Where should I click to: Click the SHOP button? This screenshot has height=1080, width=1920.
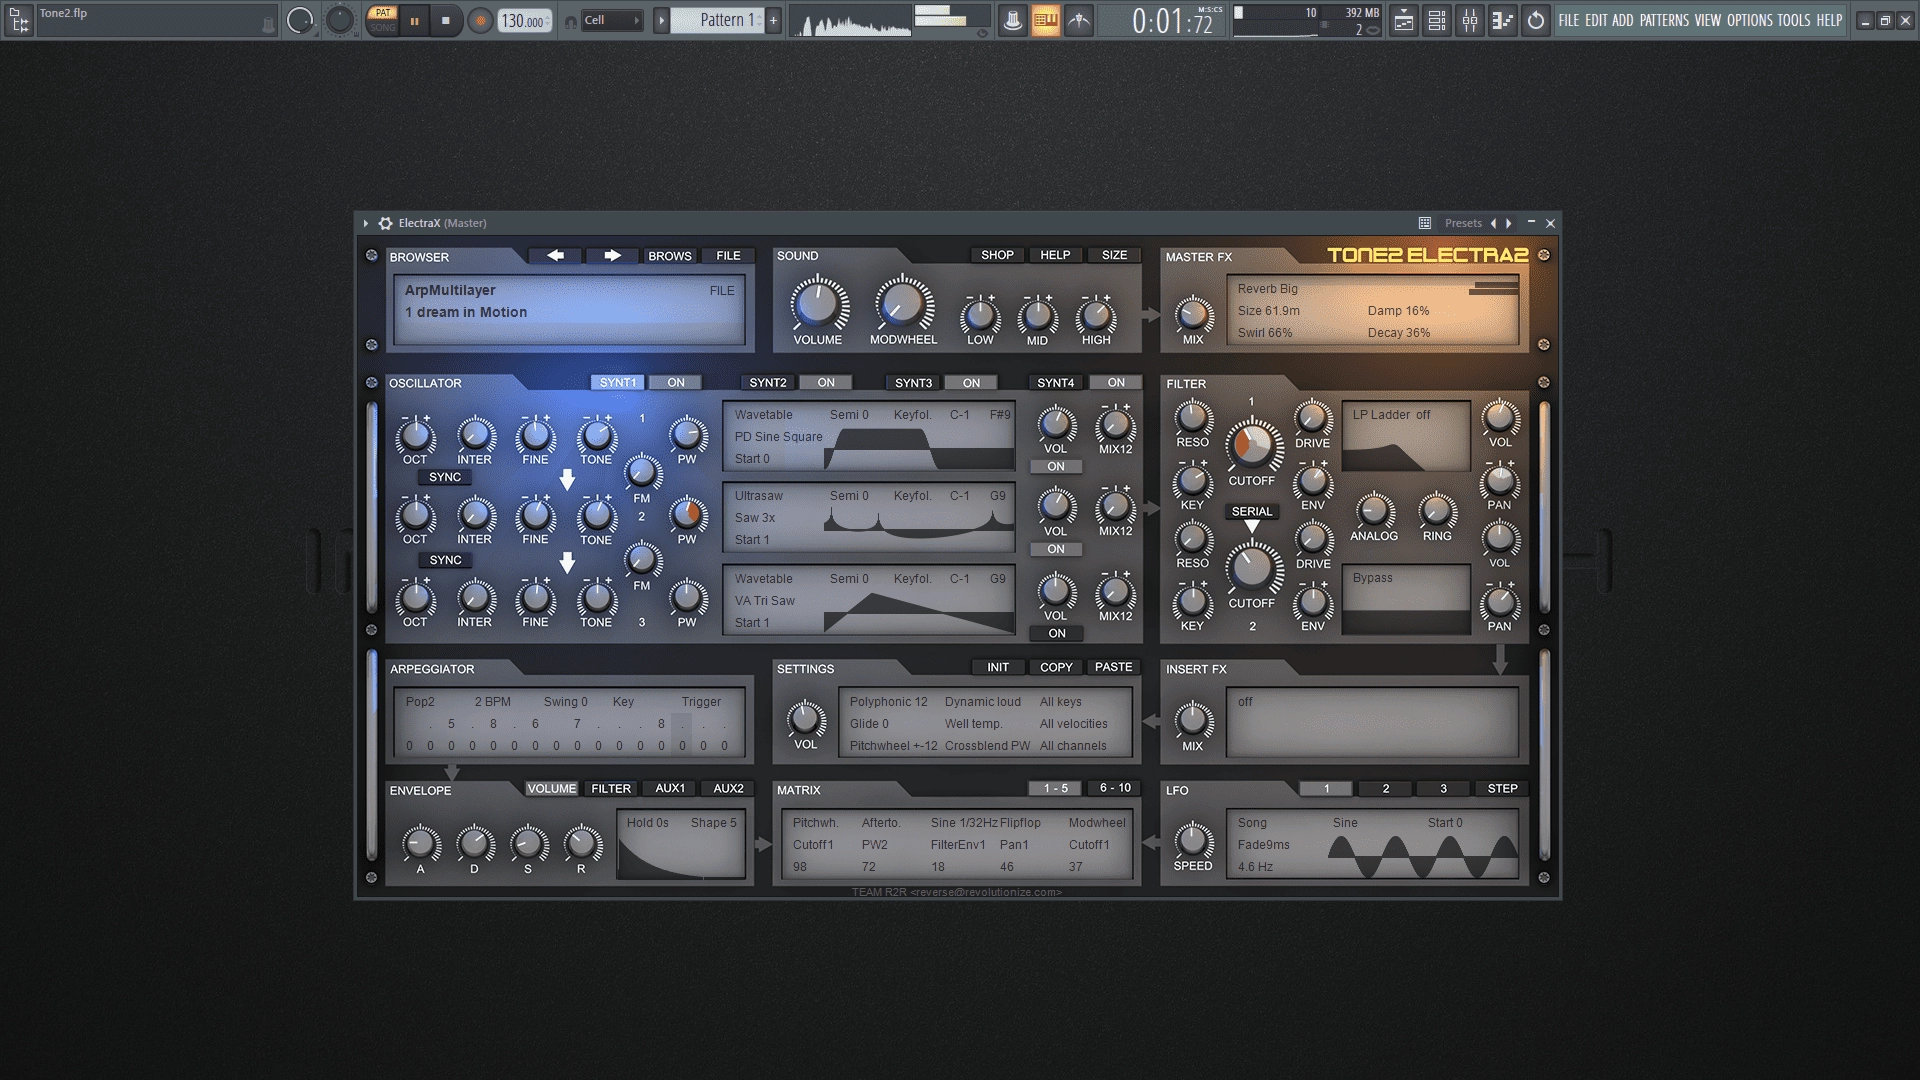tap(997, 255)
